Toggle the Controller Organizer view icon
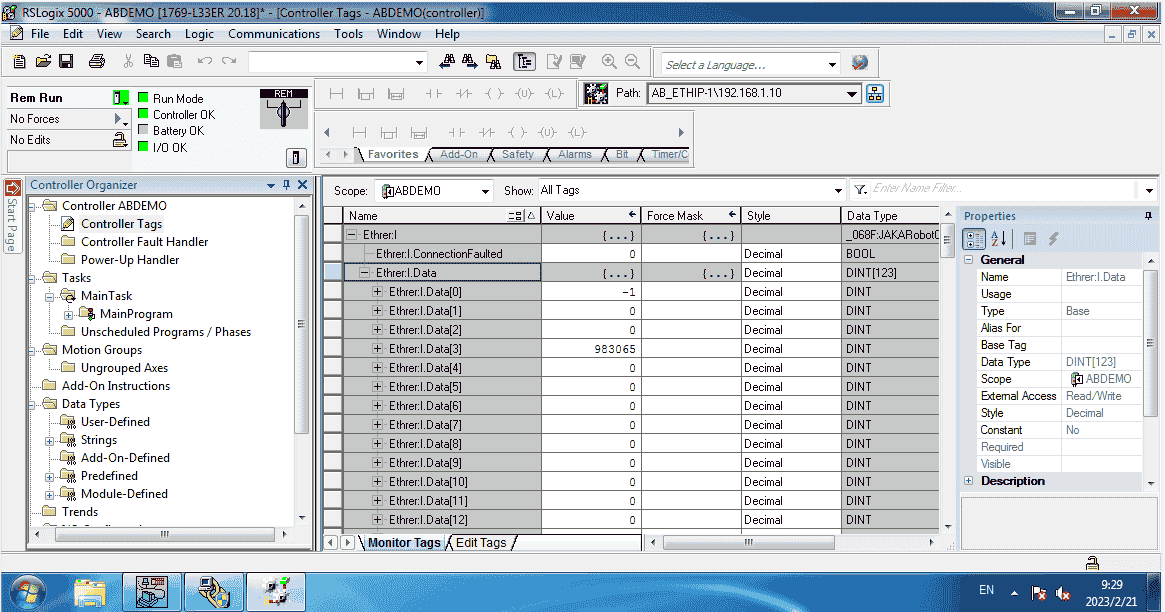1165x612 pixels. coord(524,62)
